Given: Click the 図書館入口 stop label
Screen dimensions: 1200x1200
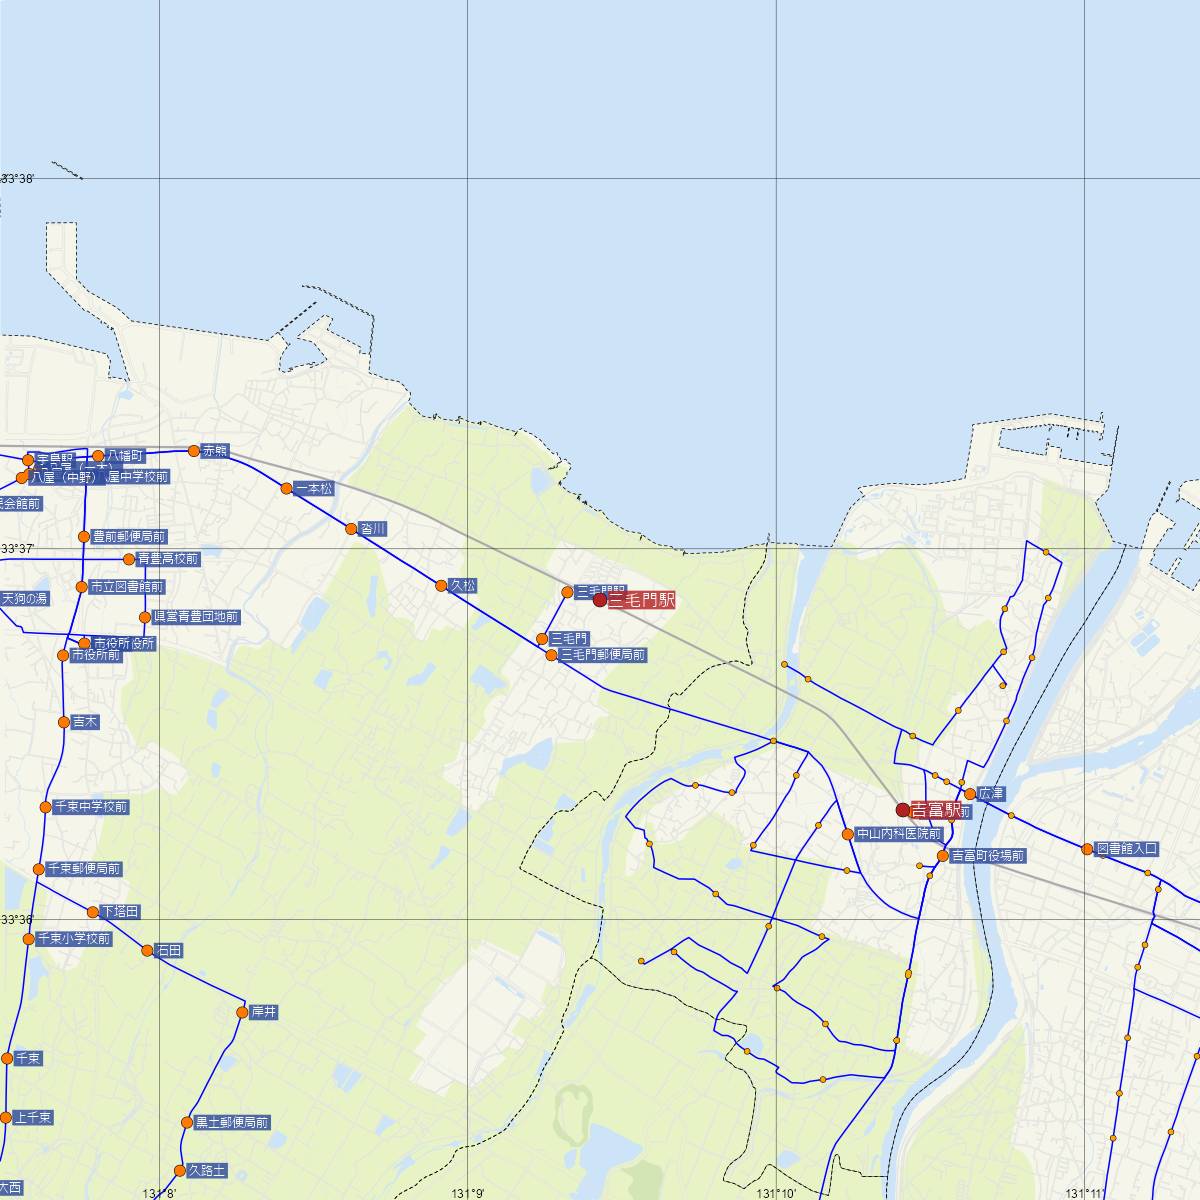Looking at the screenshot, I should (1127, 849).
